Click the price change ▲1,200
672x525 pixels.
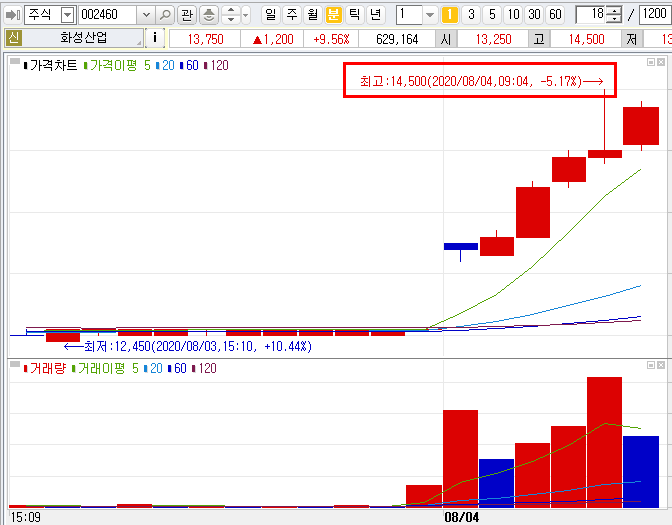click(x=273, y=39)
